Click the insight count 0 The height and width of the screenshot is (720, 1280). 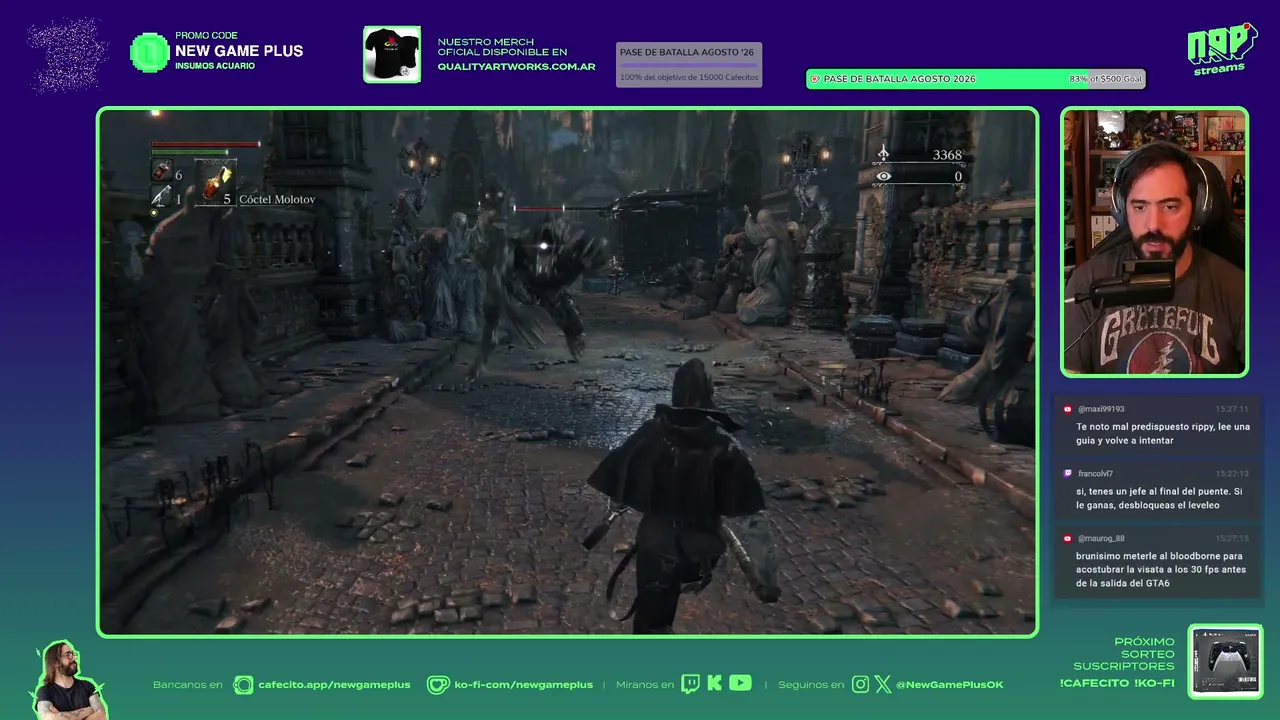click(x=958, y=177)
